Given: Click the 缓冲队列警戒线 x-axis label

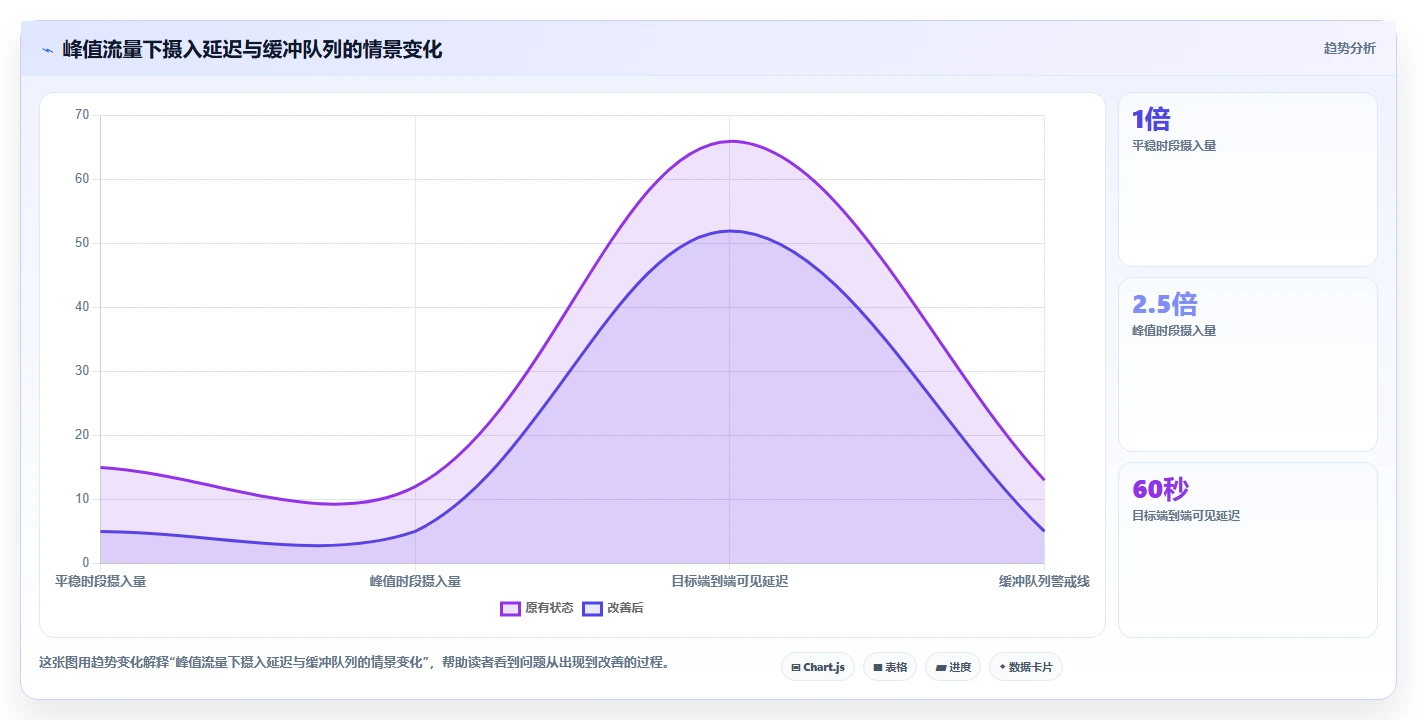Looking at the screenshot, I should [x=1044, y=581].
